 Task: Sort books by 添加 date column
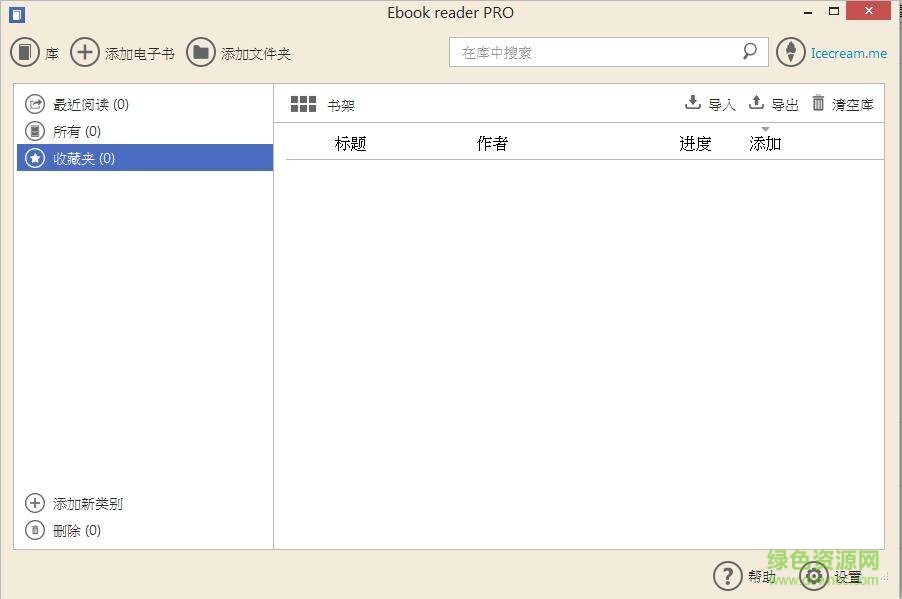tap(765, 143)
